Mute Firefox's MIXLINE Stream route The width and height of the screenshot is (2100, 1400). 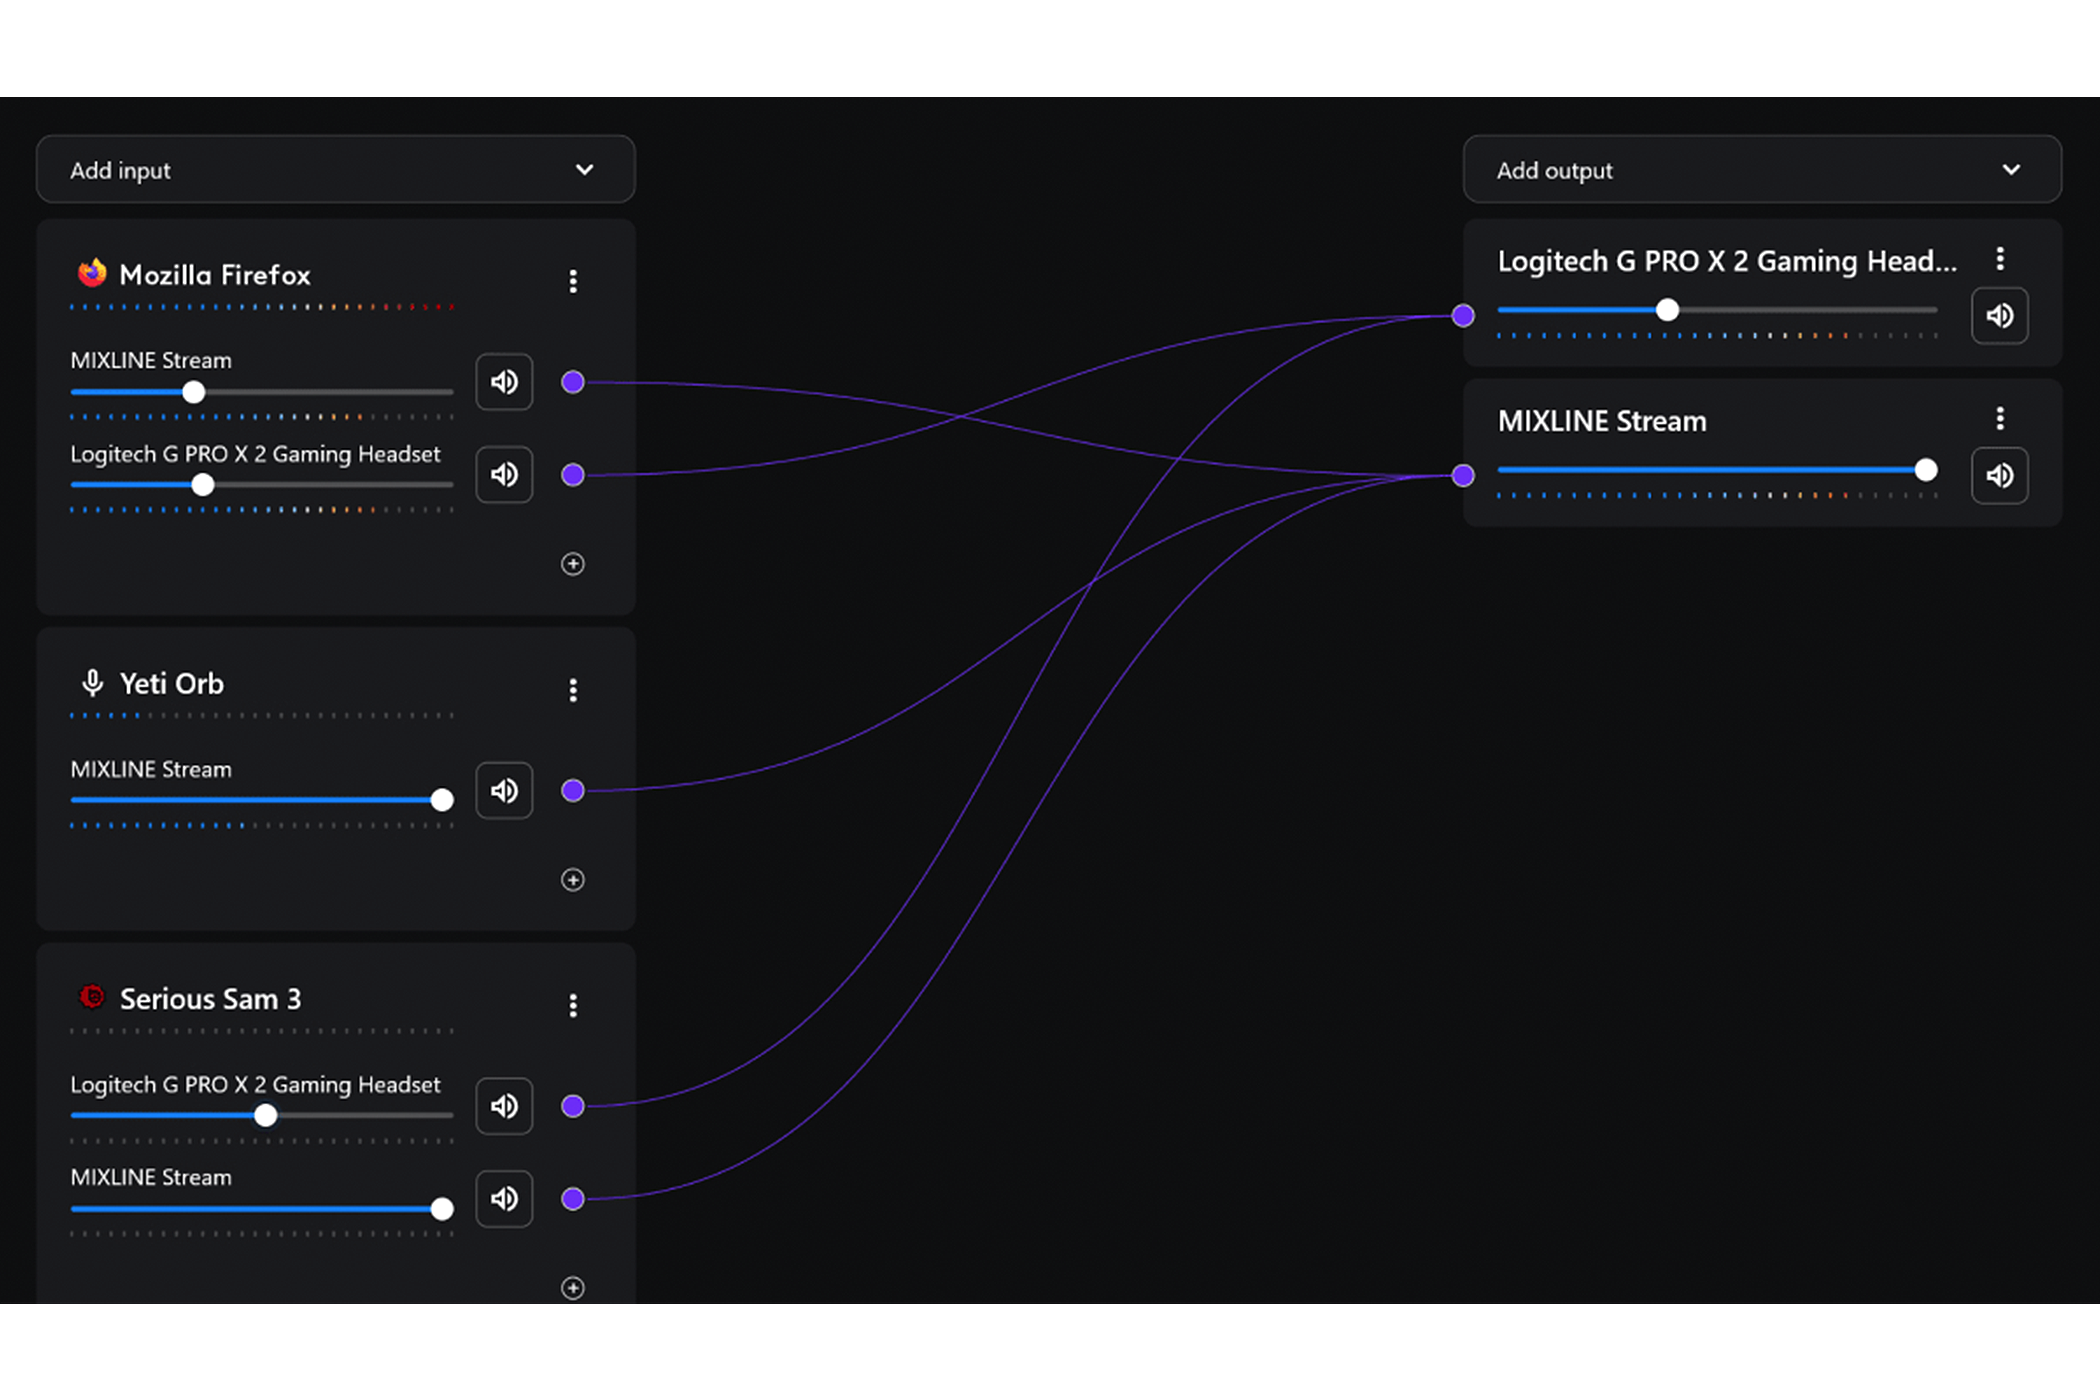(x=504, y=382)
